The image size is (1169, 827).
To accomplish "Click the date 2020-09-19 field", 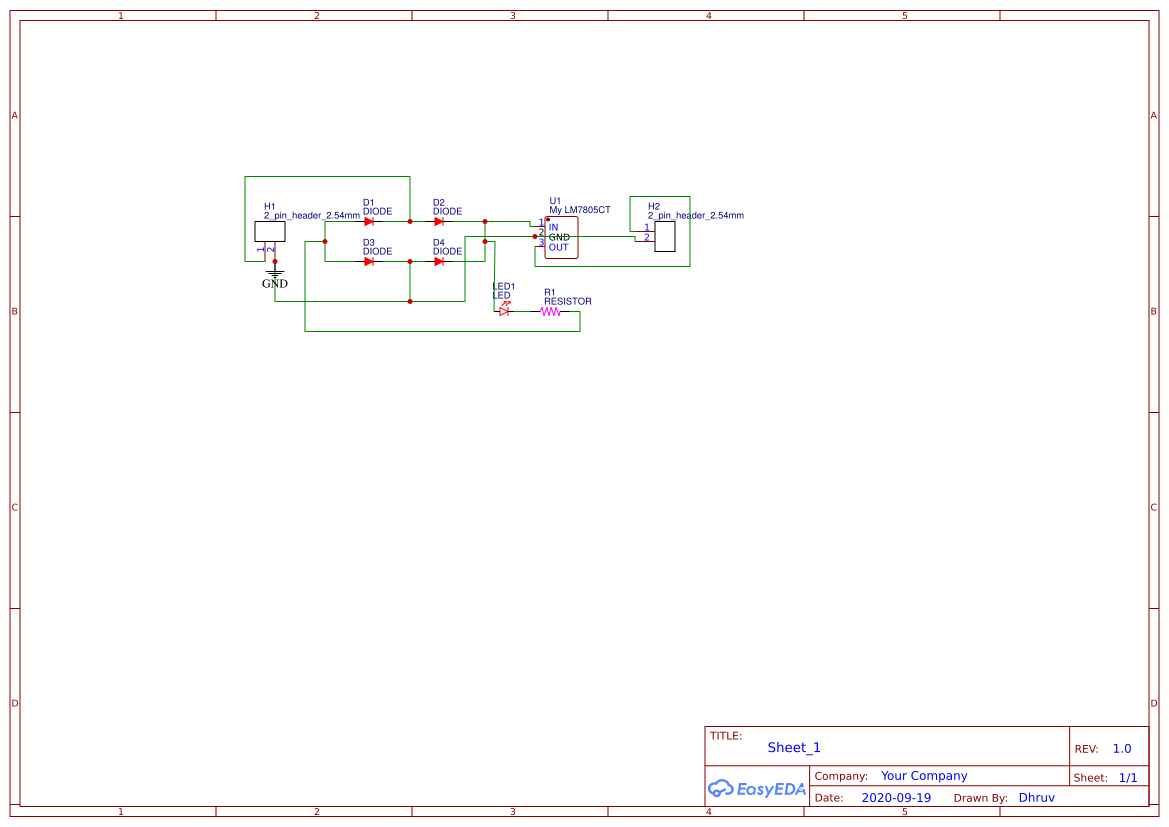I will pyautogui.click(x=897, y=797).
